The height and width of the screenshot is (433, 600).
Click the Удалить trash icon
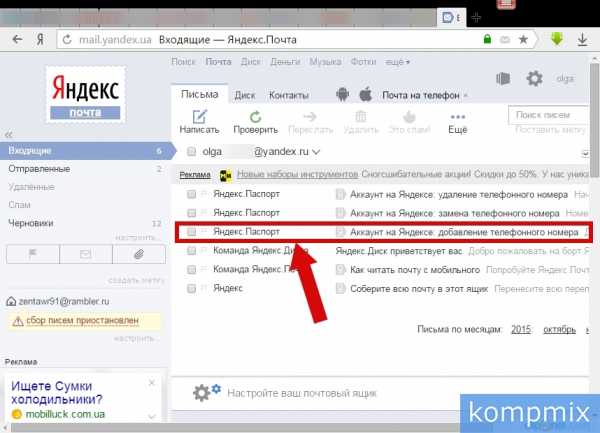(x=360, y=117)
